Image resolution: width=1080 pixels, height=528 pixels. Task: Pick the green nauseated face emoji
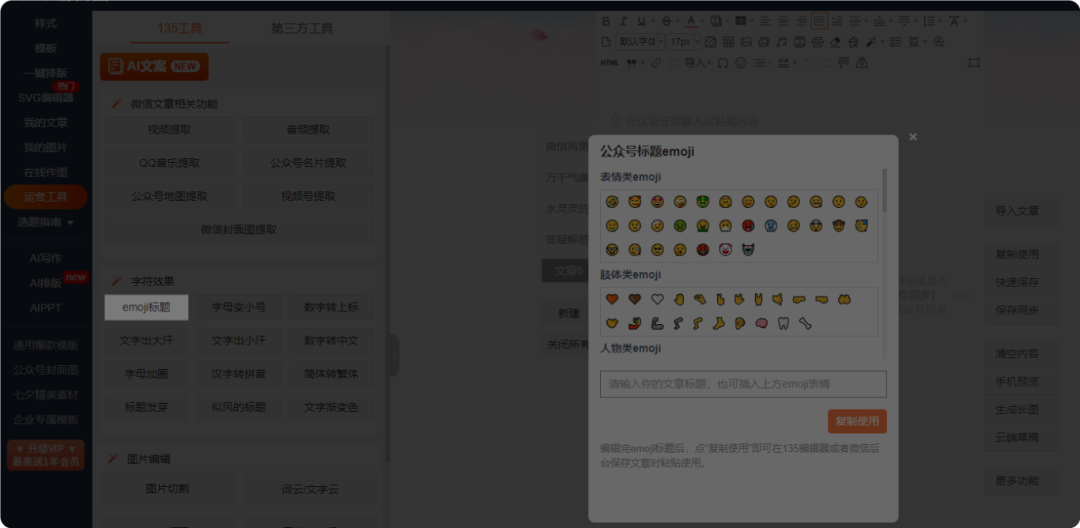click(x=680, y=225)
